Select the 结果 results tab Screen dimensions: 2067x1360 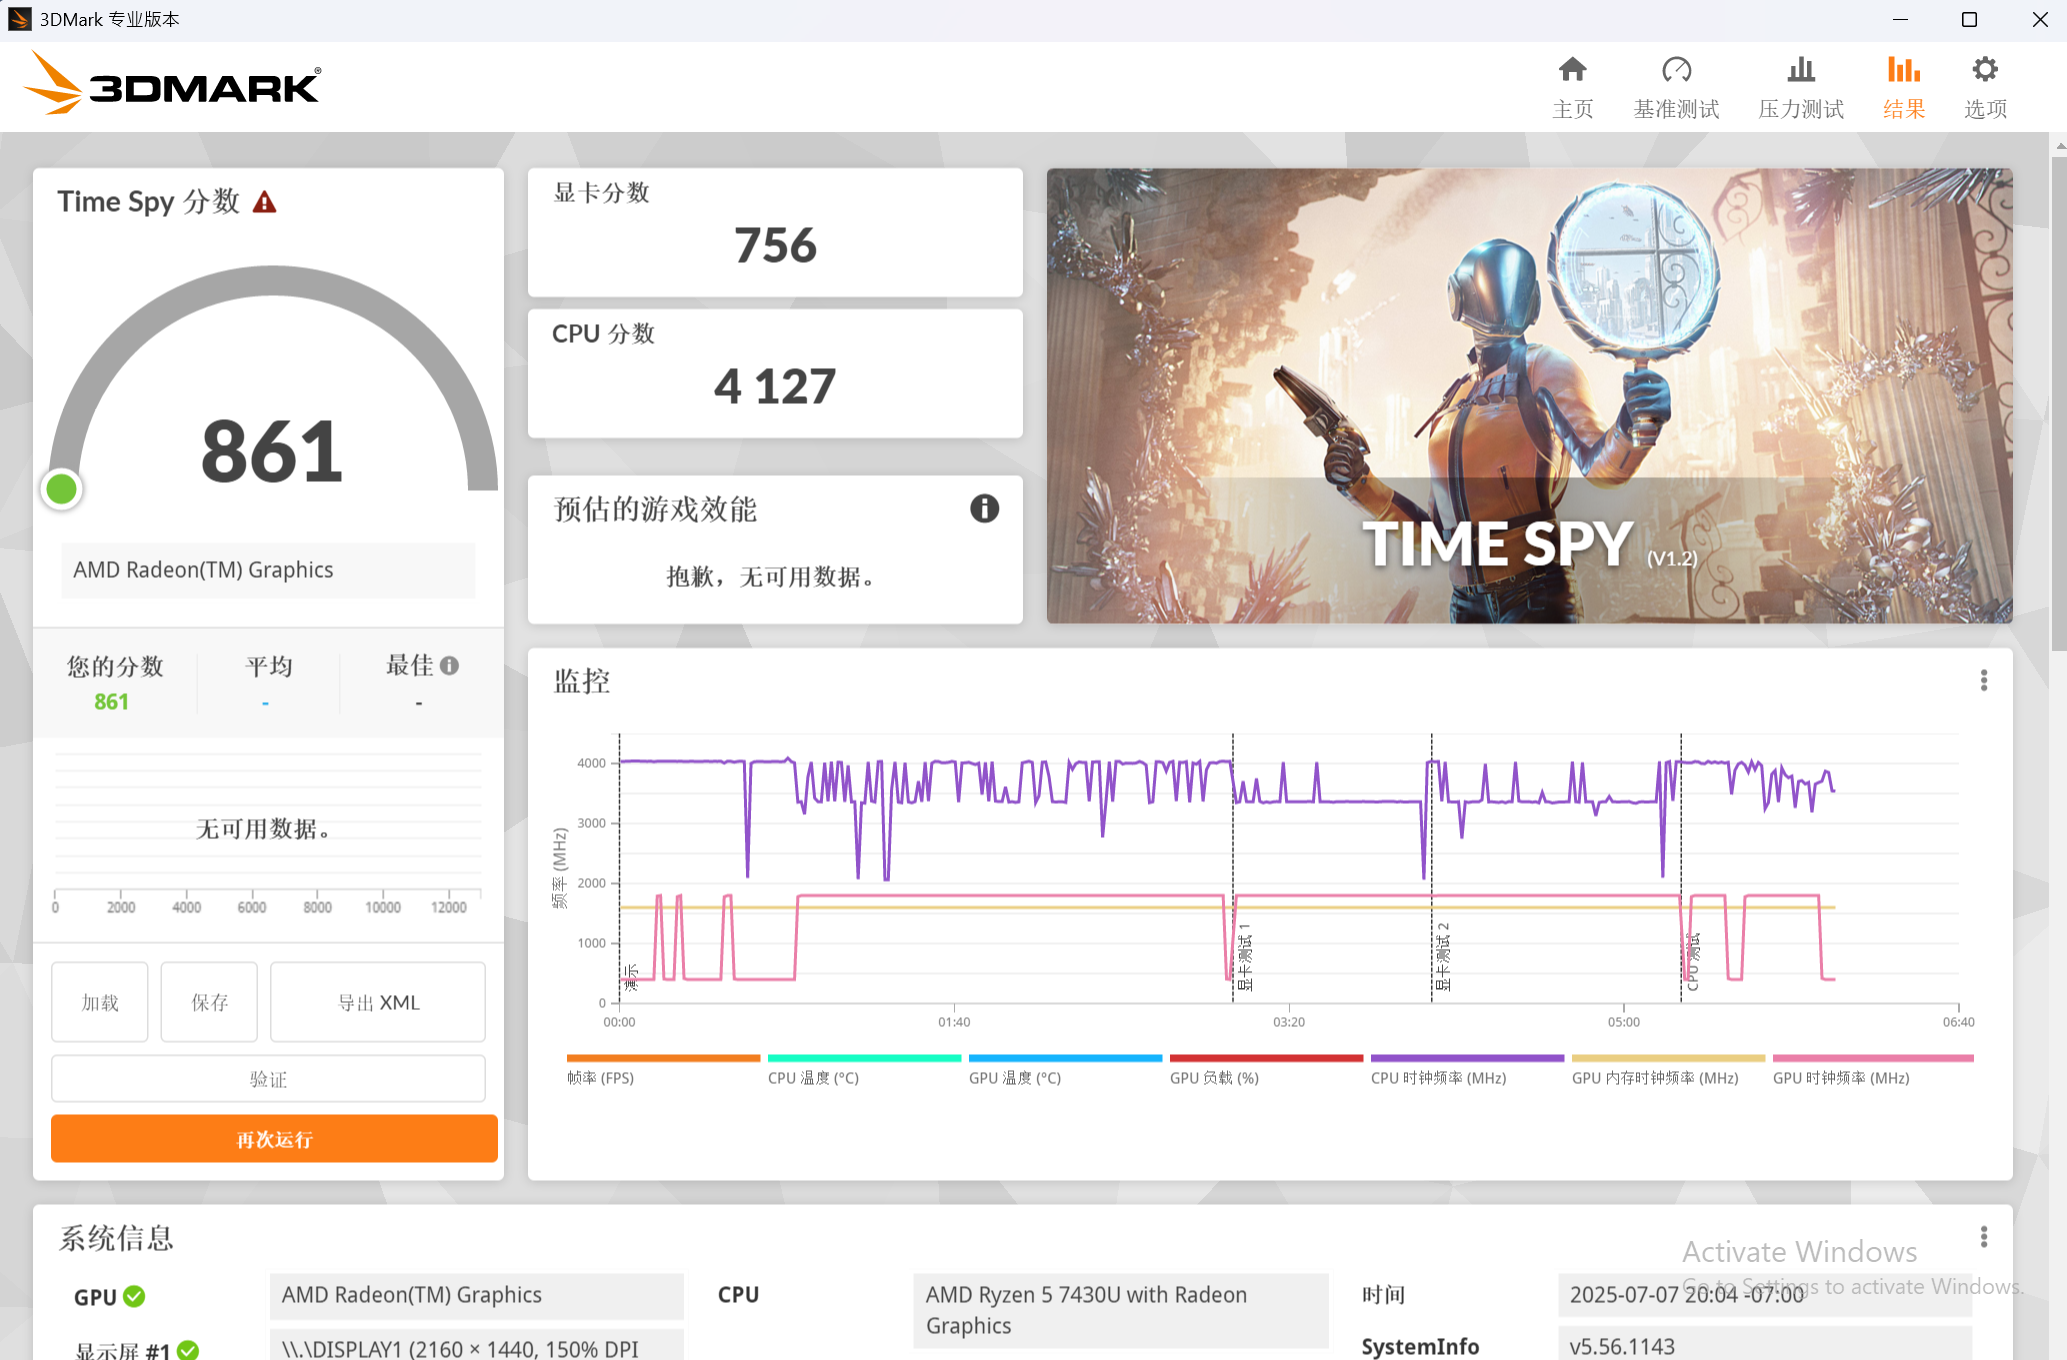click(x=1903, y=87)
